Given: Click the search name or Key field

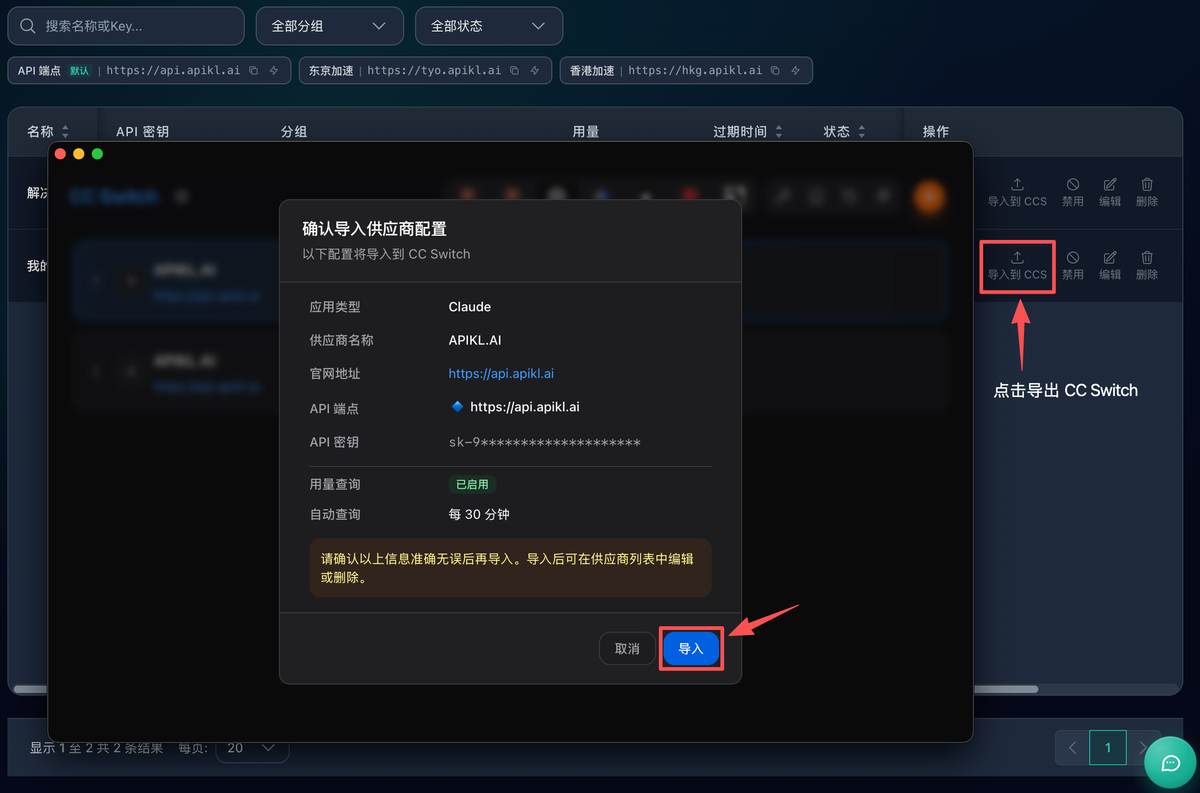Looking at the screenshot, I should [x=126, y=26].
